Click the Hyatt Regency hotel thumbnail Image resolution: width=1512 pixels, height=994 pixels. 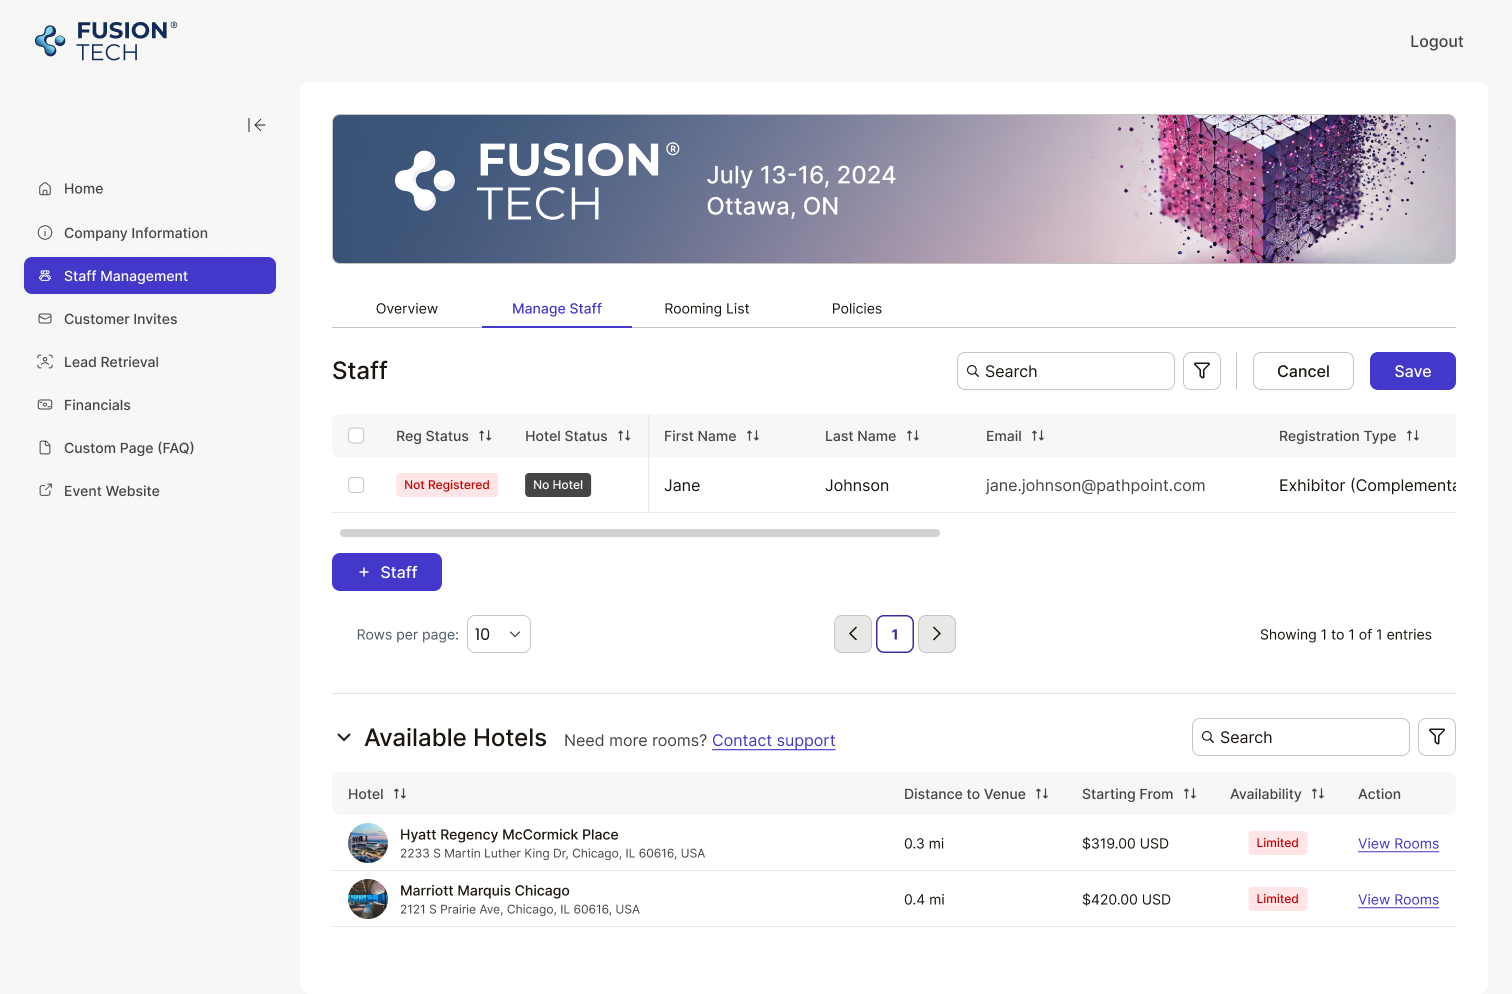click(368, 843)
